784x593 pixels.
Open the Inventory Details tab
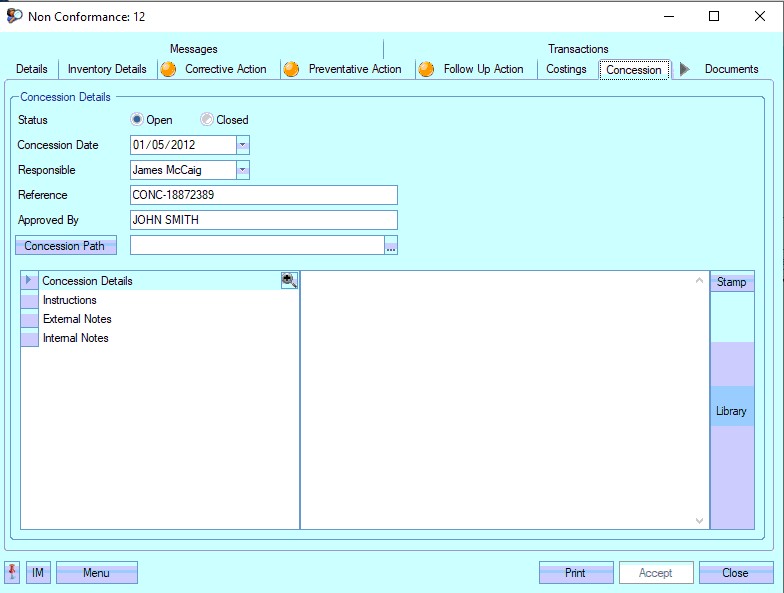tap(107, 69)
